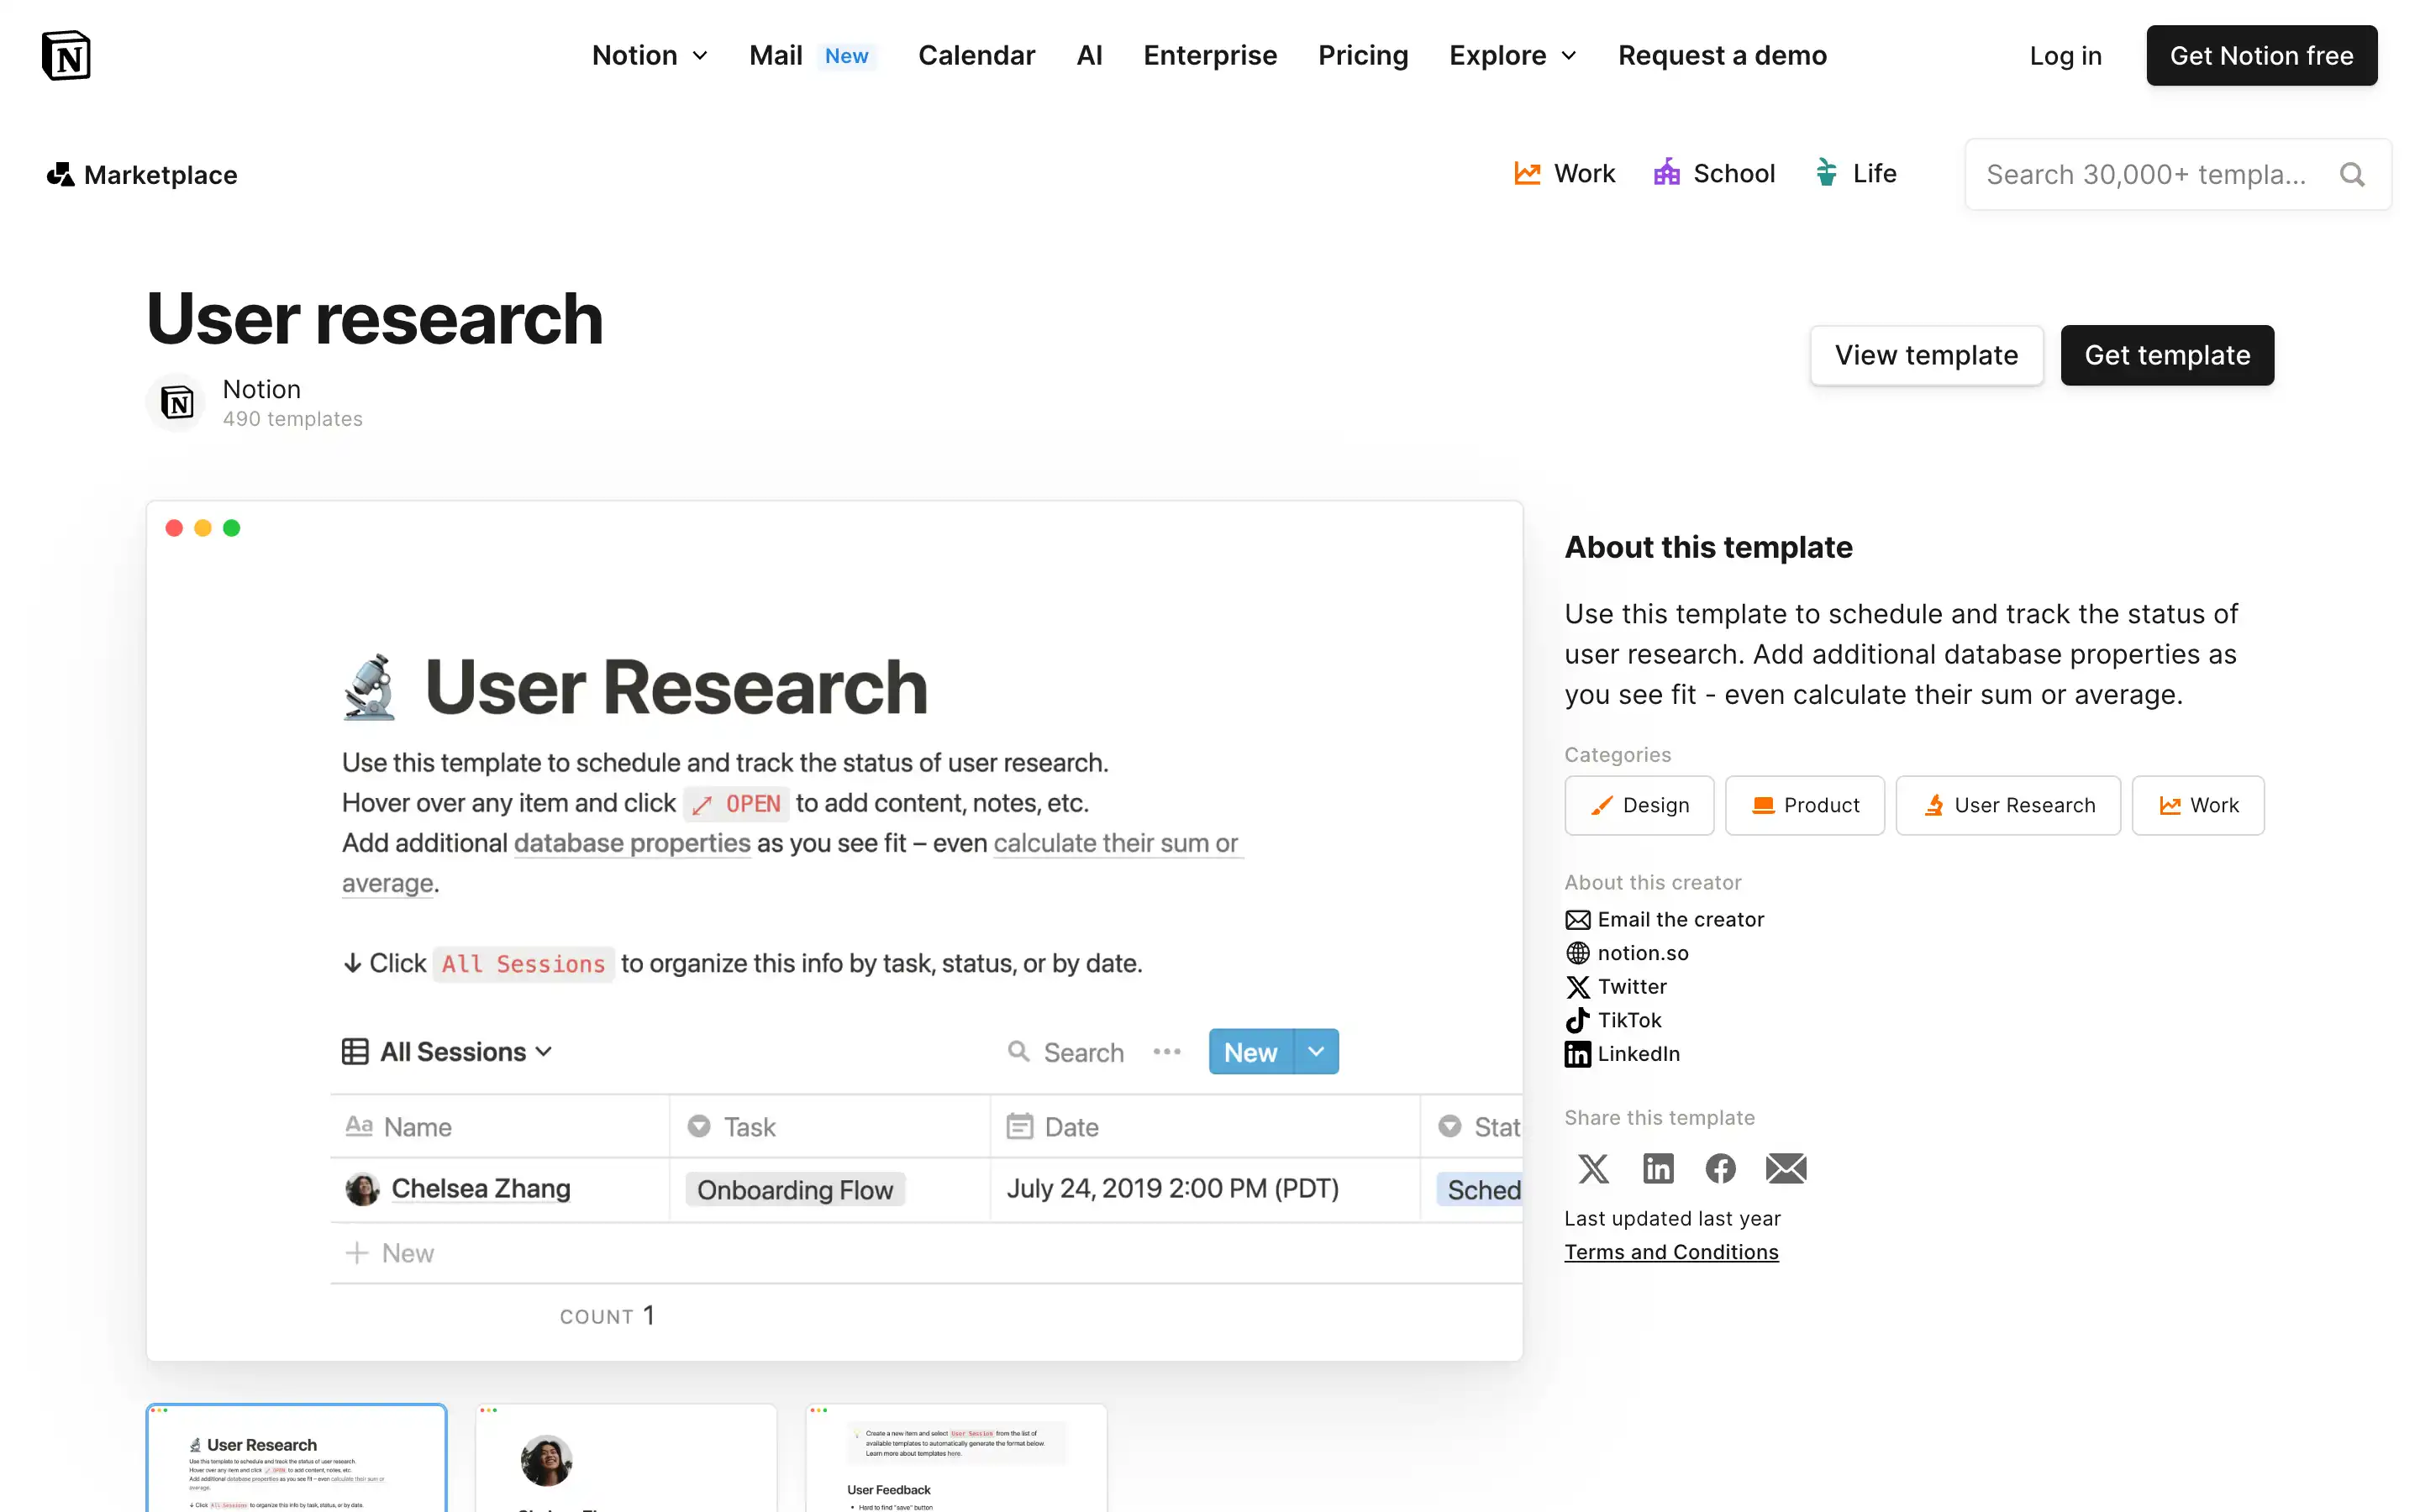Screen dimensions: 2420x1512
Task: Click the Get template button
Action: point(2167,355)
